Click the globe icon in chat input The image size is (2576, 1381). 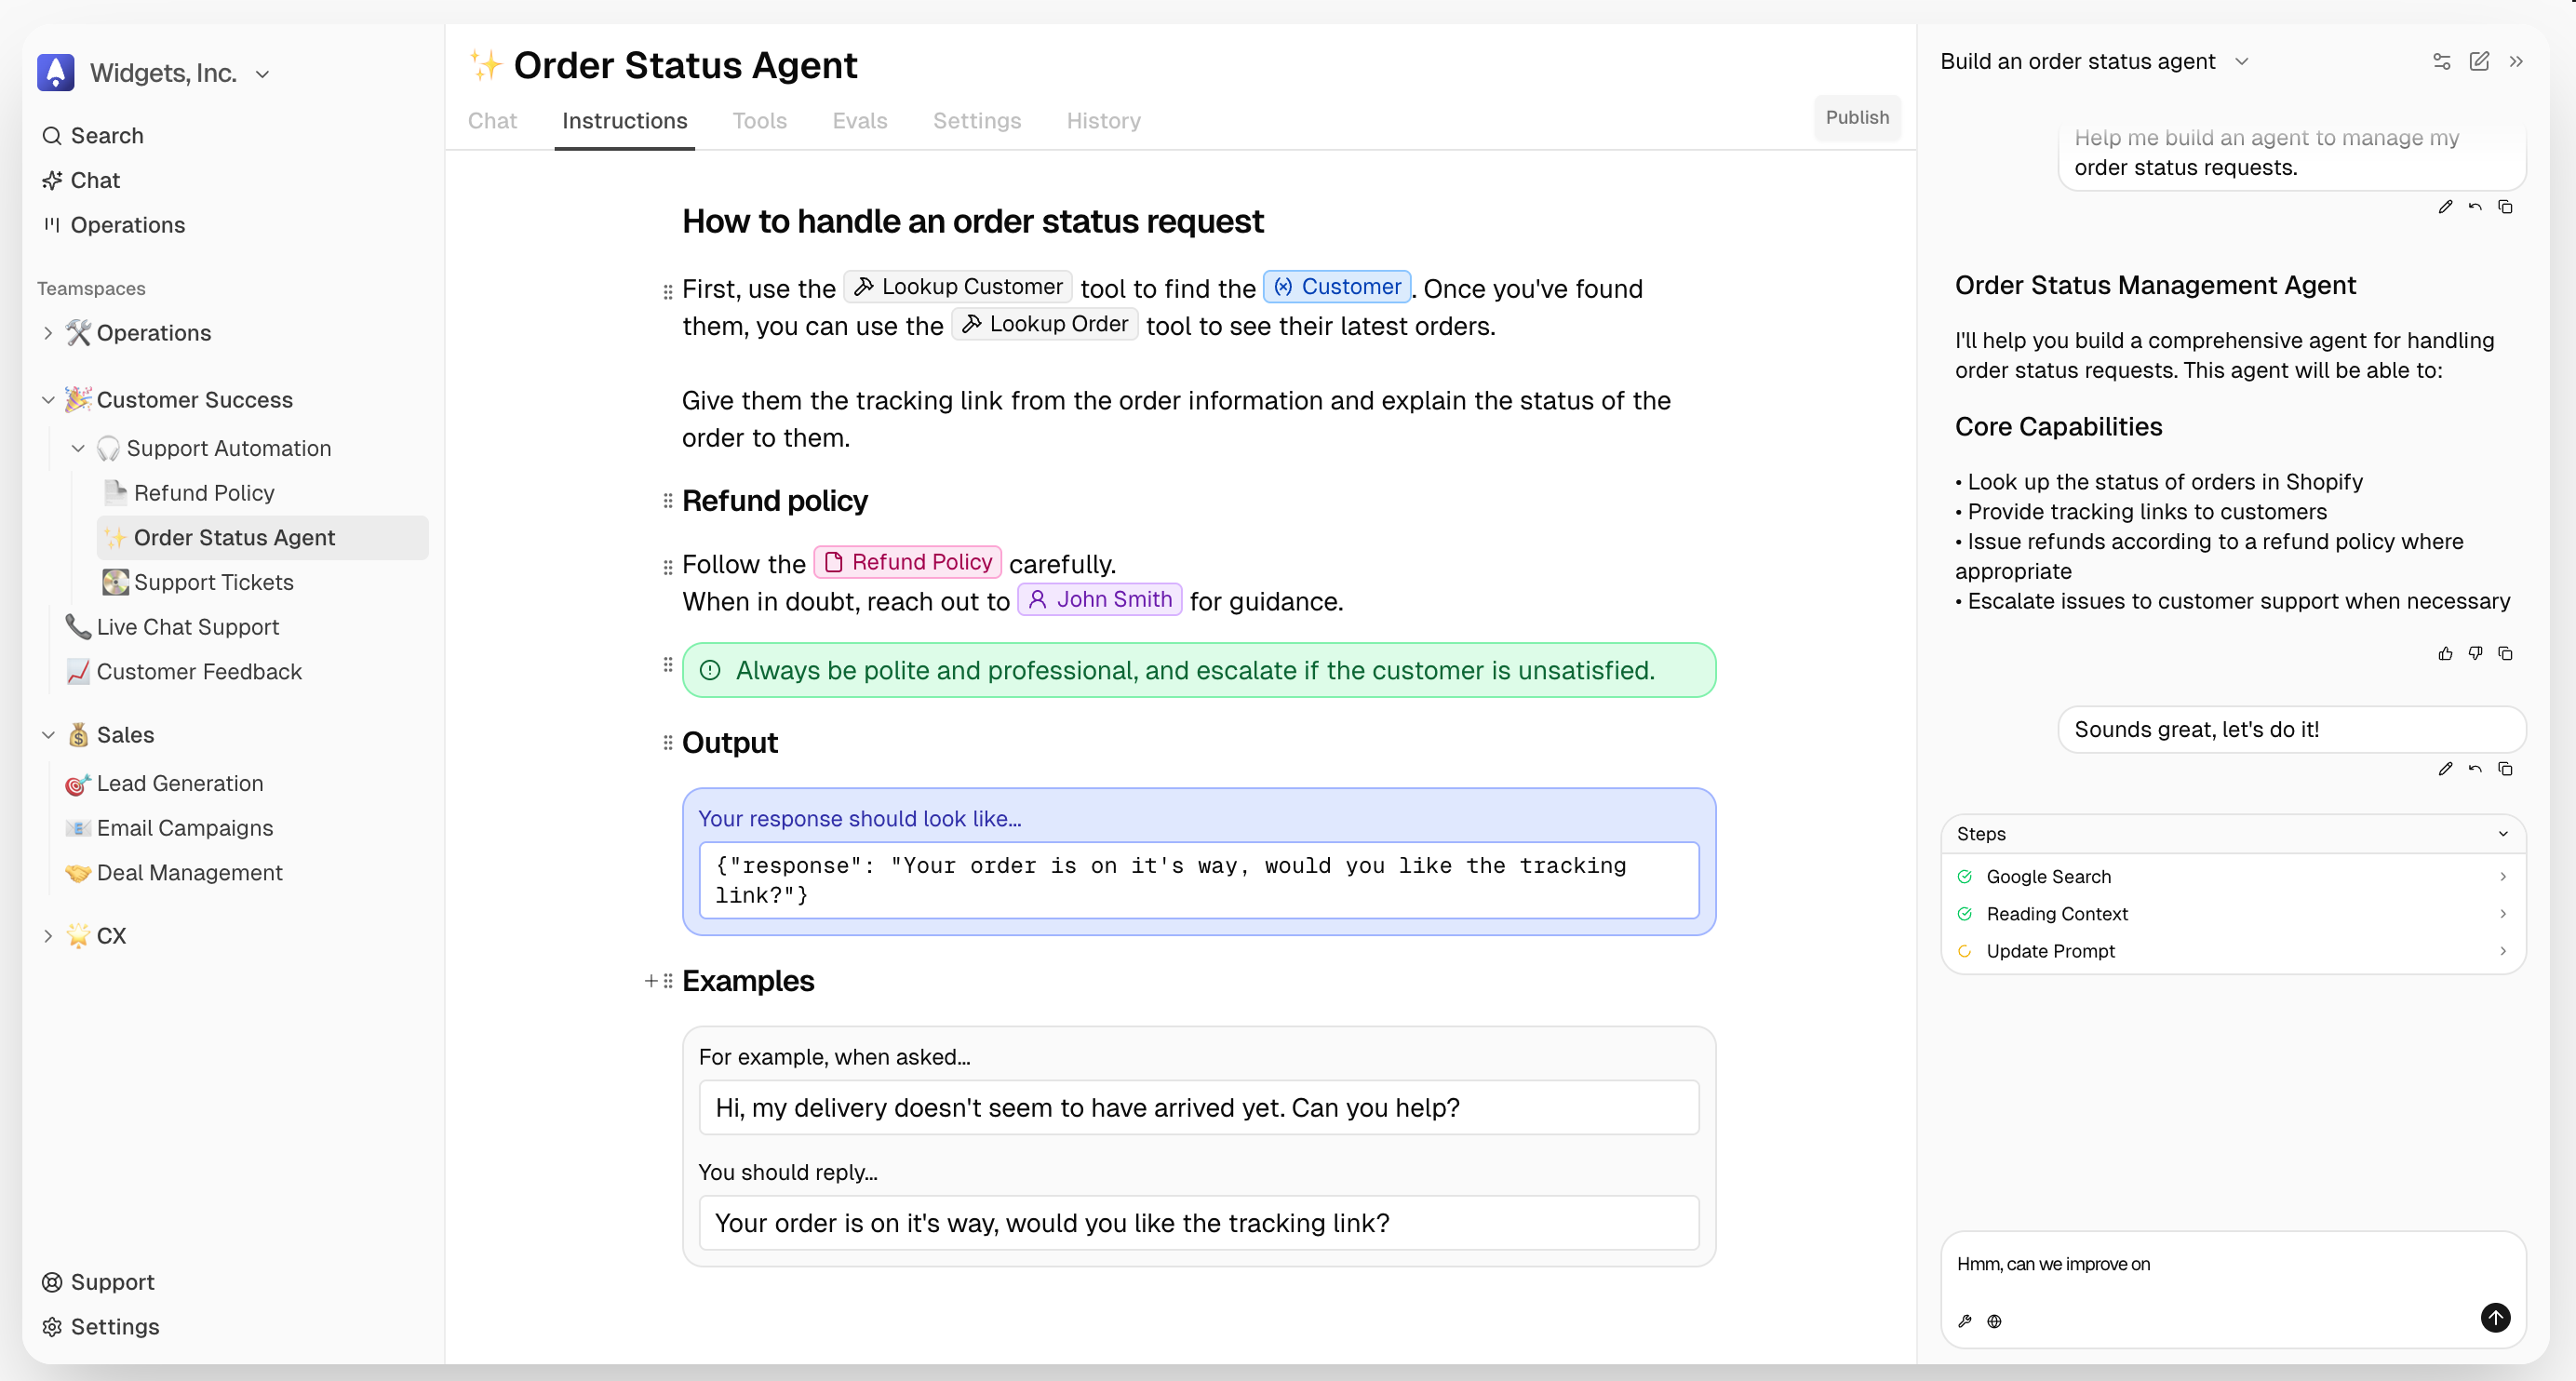[x=1994, y=1321]
